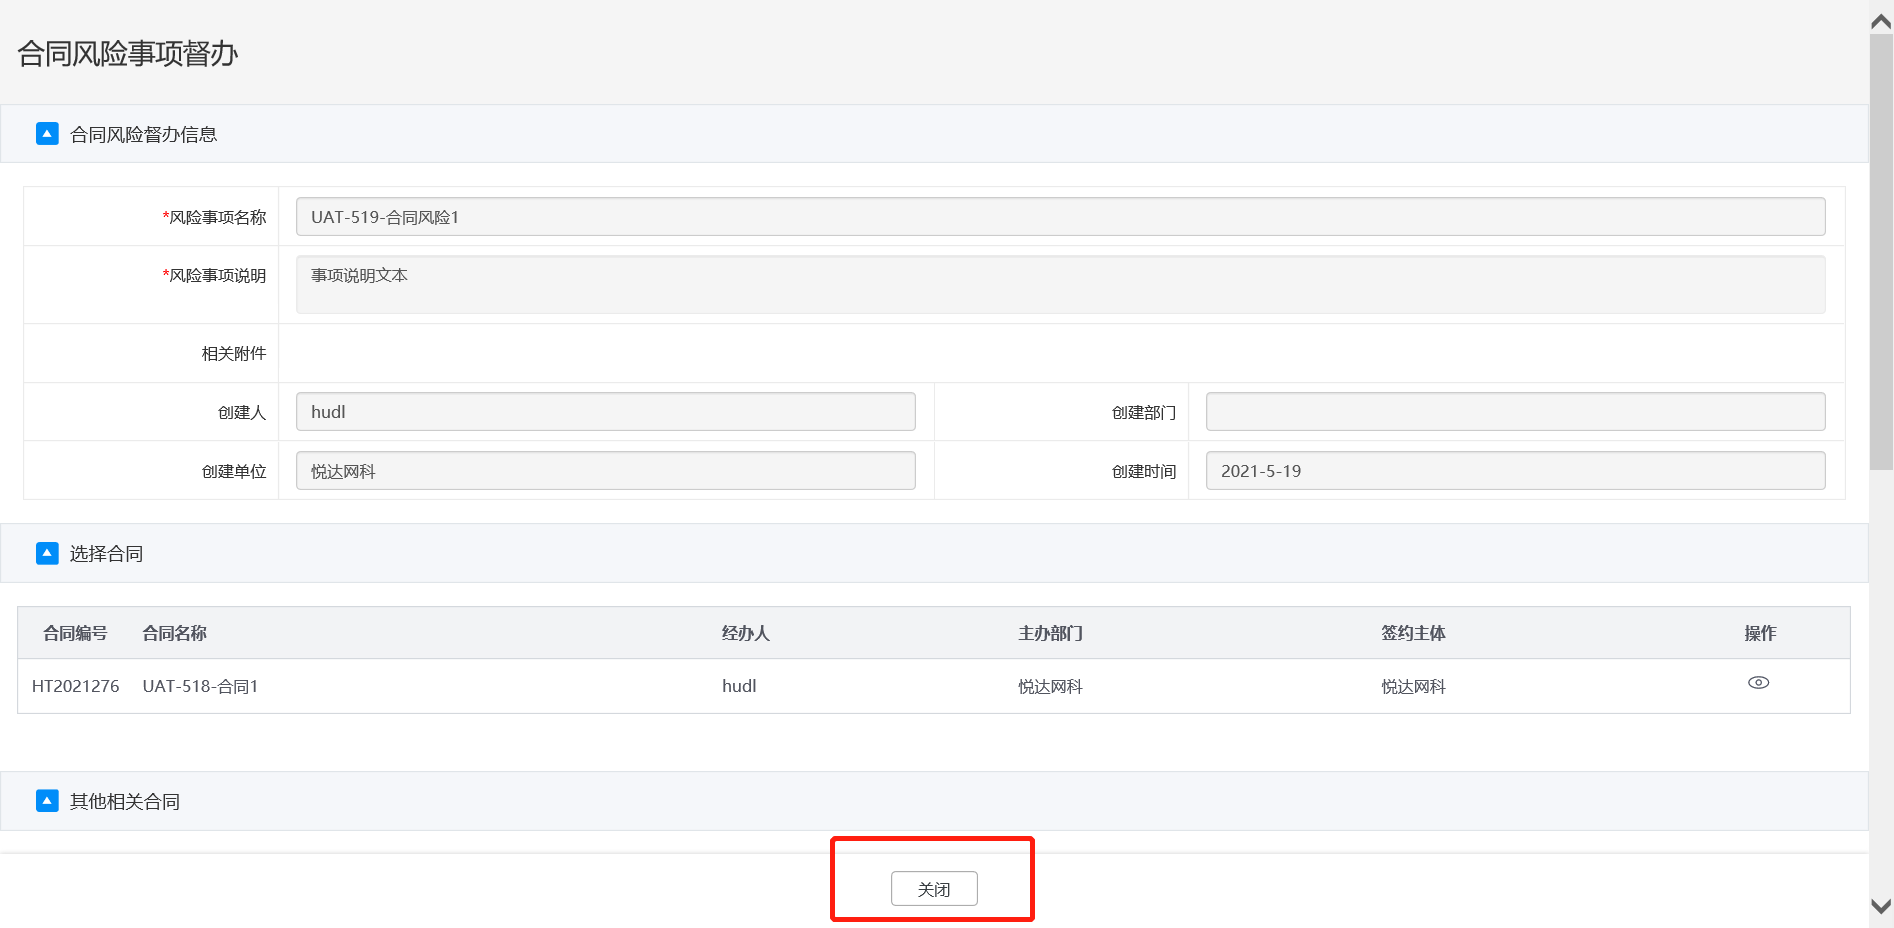Viewport: 1894px width, 928px height.
Task: View contract HT2021276 via eye icon
Action: point(1758,683)
